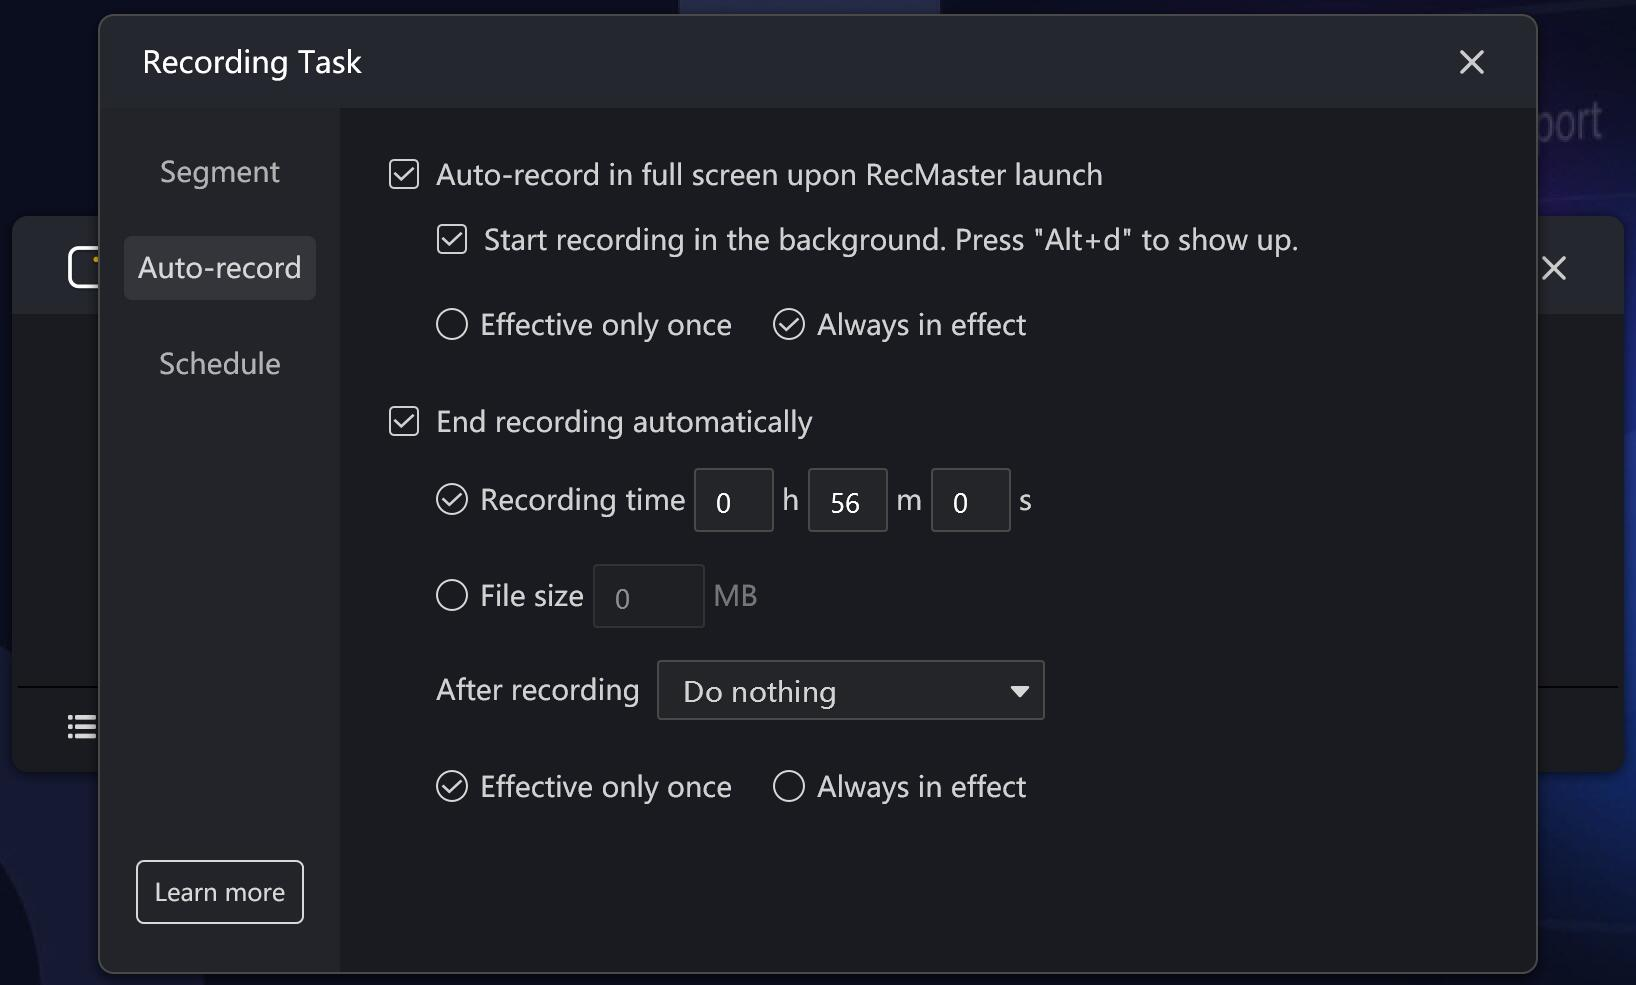Choose the Recording time radio option
The height and width of the screenshot is (985, 1636).
[452, 499]
